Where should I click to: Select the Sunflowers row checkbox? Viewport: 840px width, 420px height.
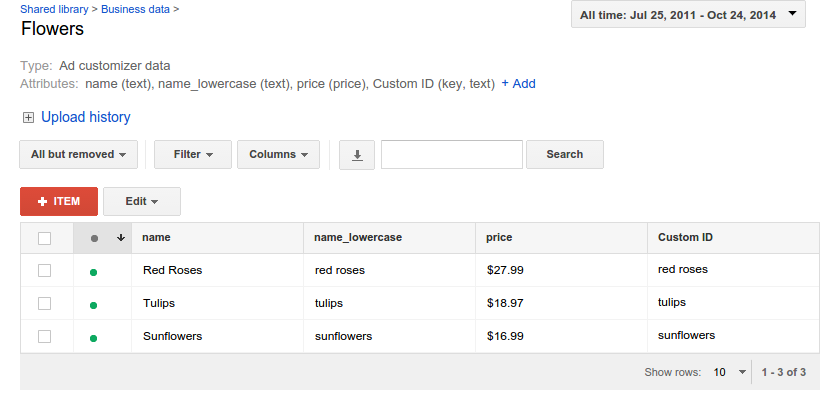[44, 337]
